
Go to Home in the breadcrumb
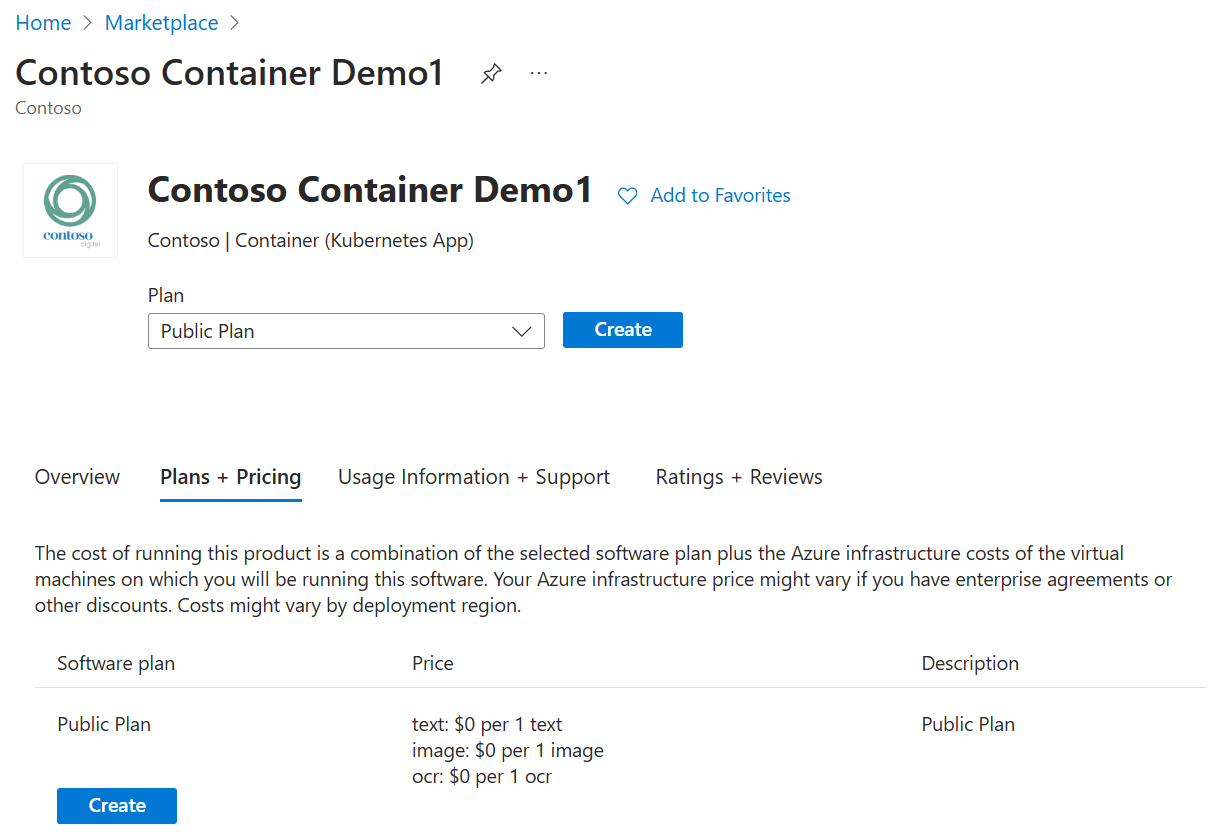(x=43, y=23)
